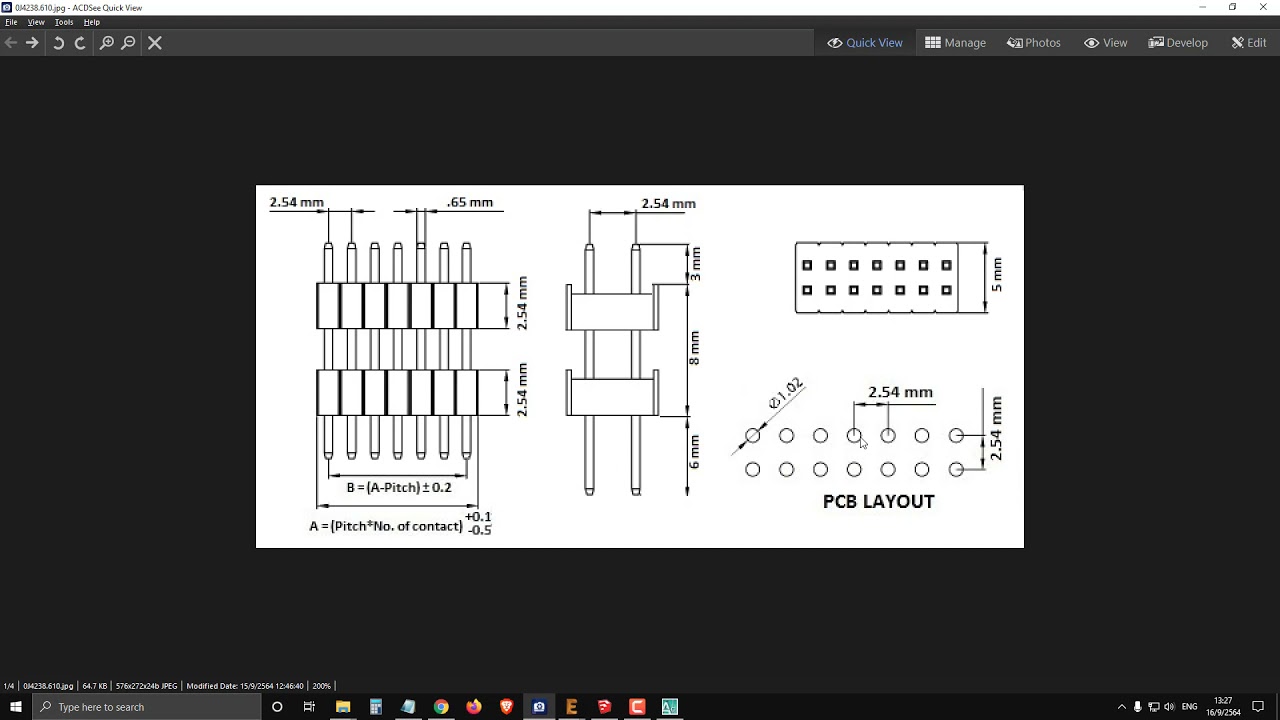Switch to Edit mode

point(1250,43)
